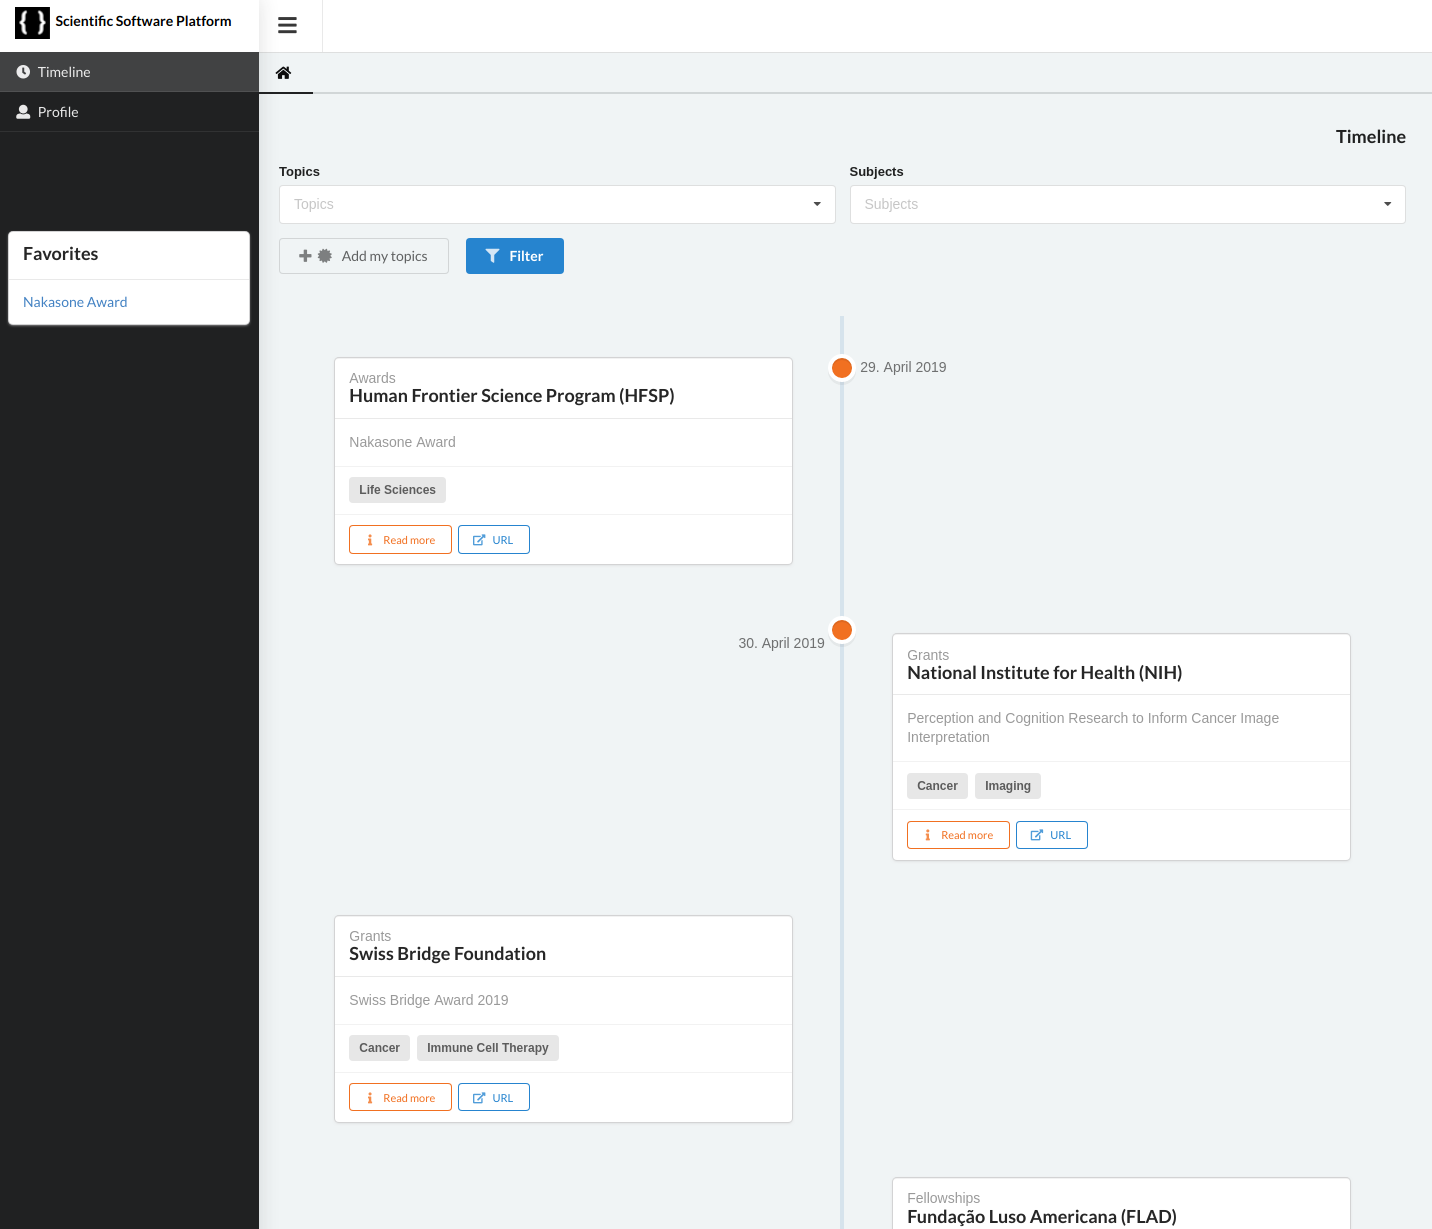Click the Cancer tag on NIH card
Viewport: 1432px width, 1229px height.
[937, 786]
